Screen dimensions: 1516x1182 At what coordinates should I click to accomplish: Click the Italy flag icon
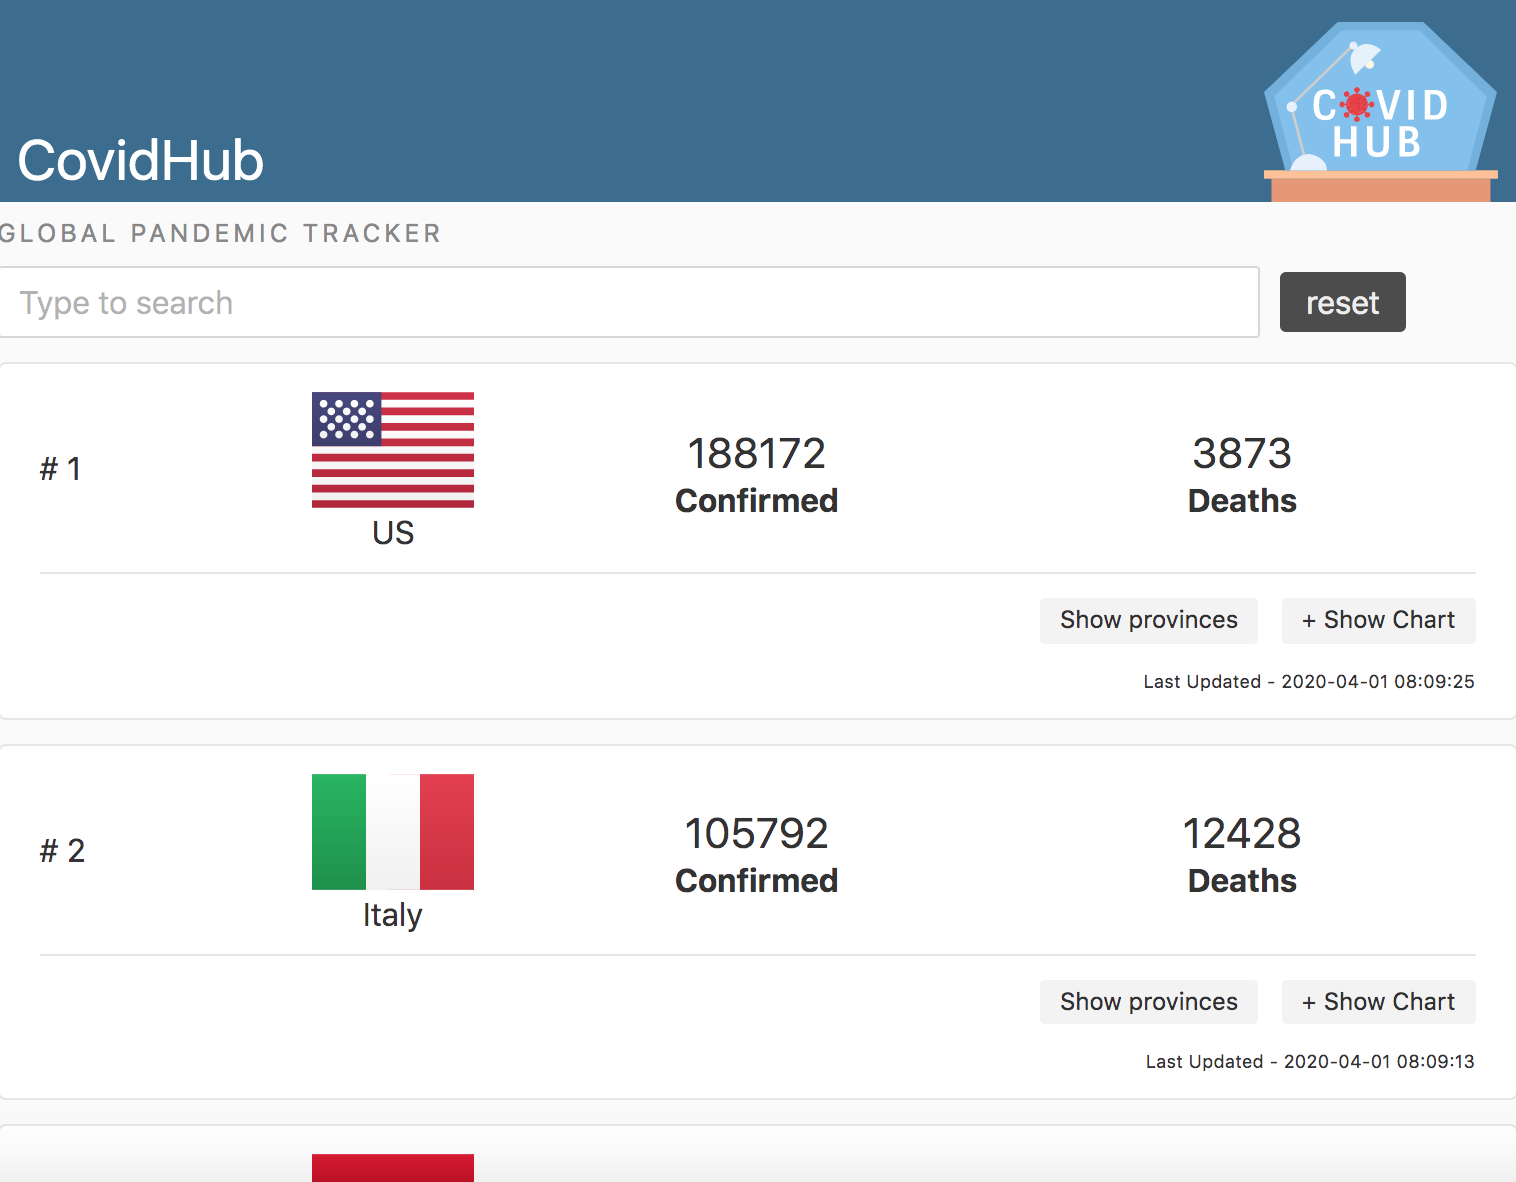coord(393,832)
